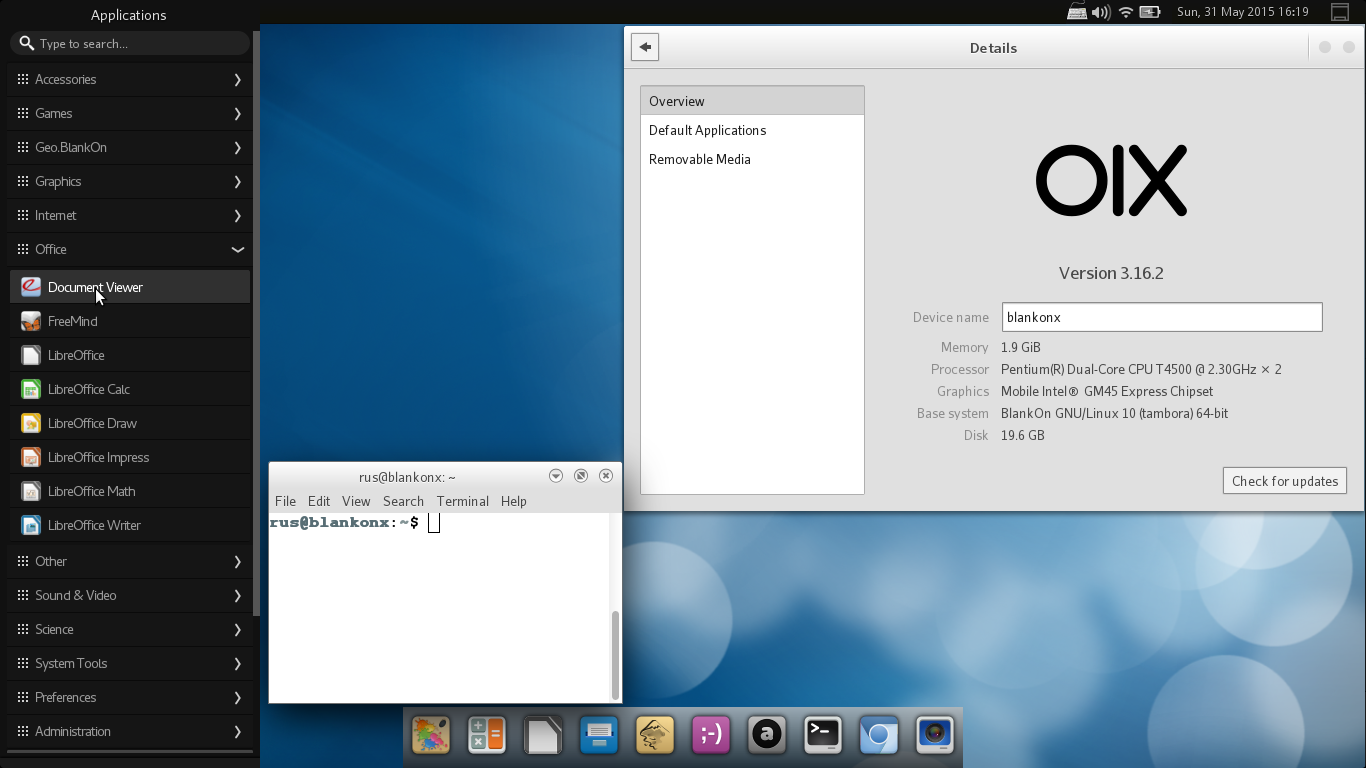Launch LibreOffice Writer

(x=130, y=525)
